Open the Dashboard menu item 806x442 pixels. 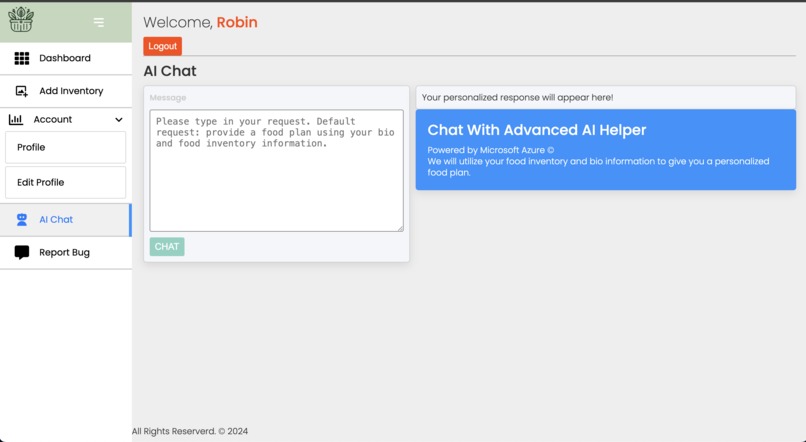tap(66, 58)
